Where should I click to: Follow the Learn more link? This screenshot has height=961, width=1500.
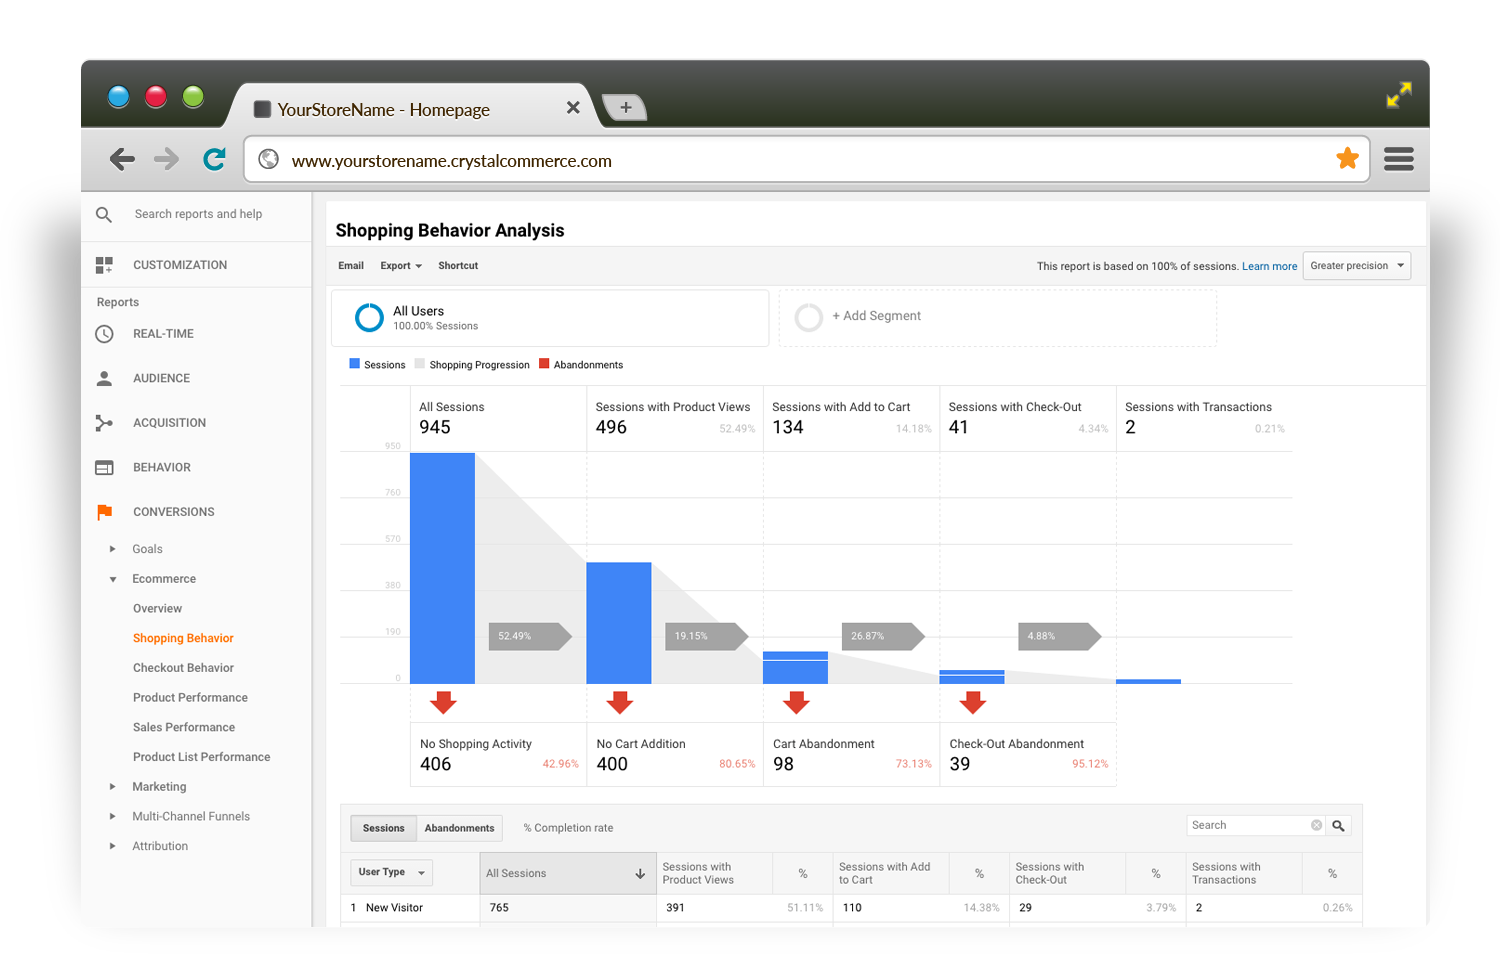tap(1269, 267)
